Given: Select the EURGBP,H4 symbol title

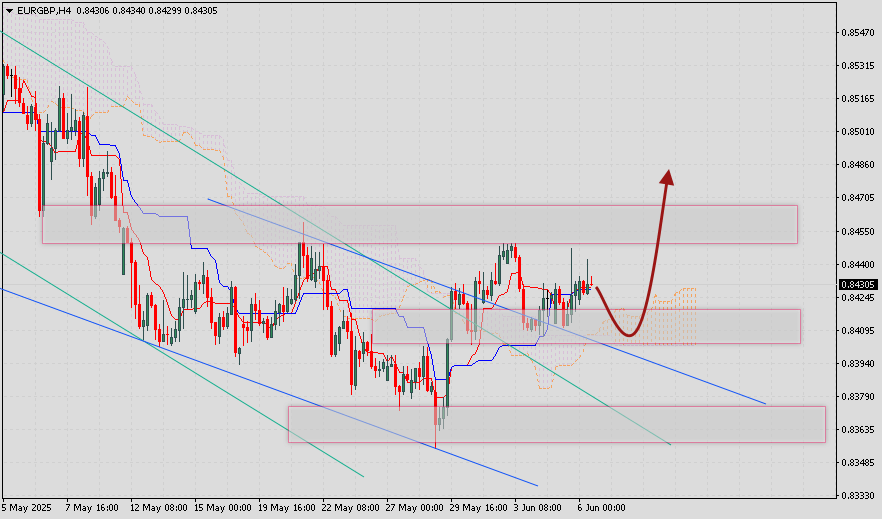Looking at the screenshot, I should (x=44, y=11).
